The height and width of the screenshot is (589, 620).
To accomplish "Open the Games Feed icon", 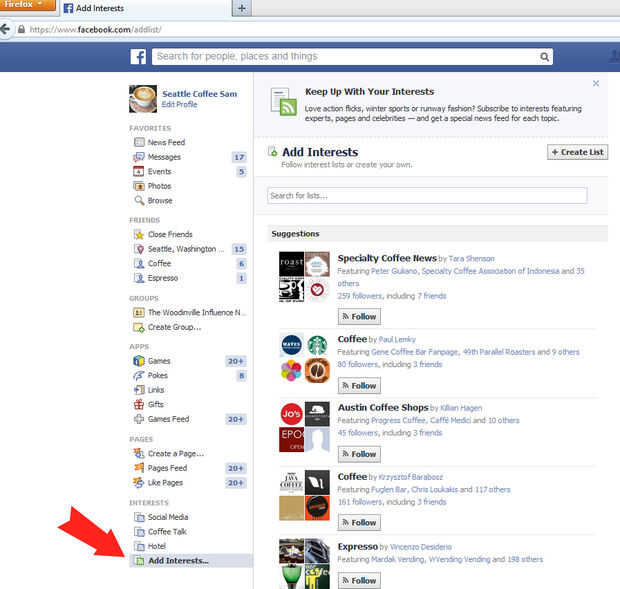I will coord(139,419).
